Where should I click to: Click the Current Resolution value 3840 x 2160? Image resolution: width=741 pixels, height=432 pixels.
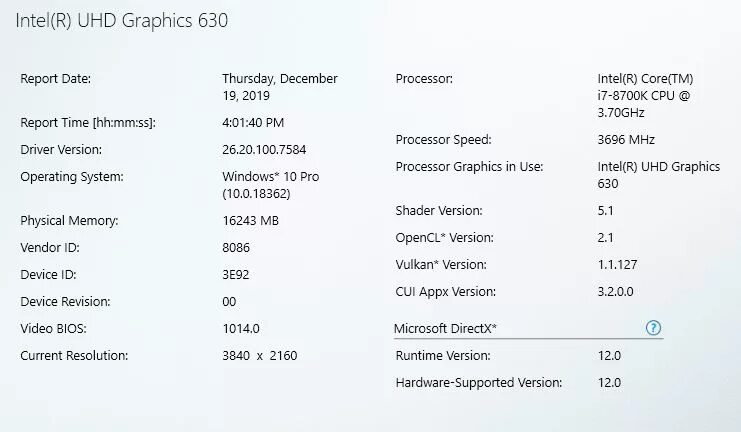coord(259,355)
